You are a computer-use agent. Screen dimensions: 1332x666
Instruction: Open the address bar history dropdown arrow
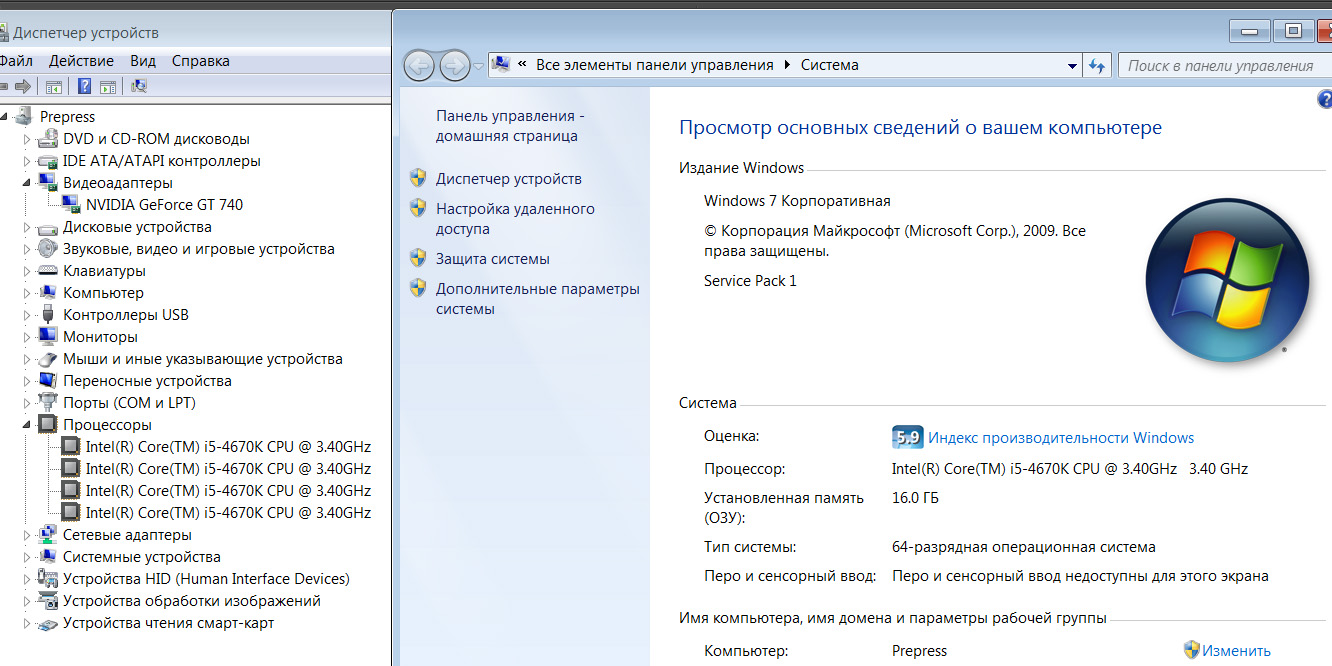[x=1072, y=66]
